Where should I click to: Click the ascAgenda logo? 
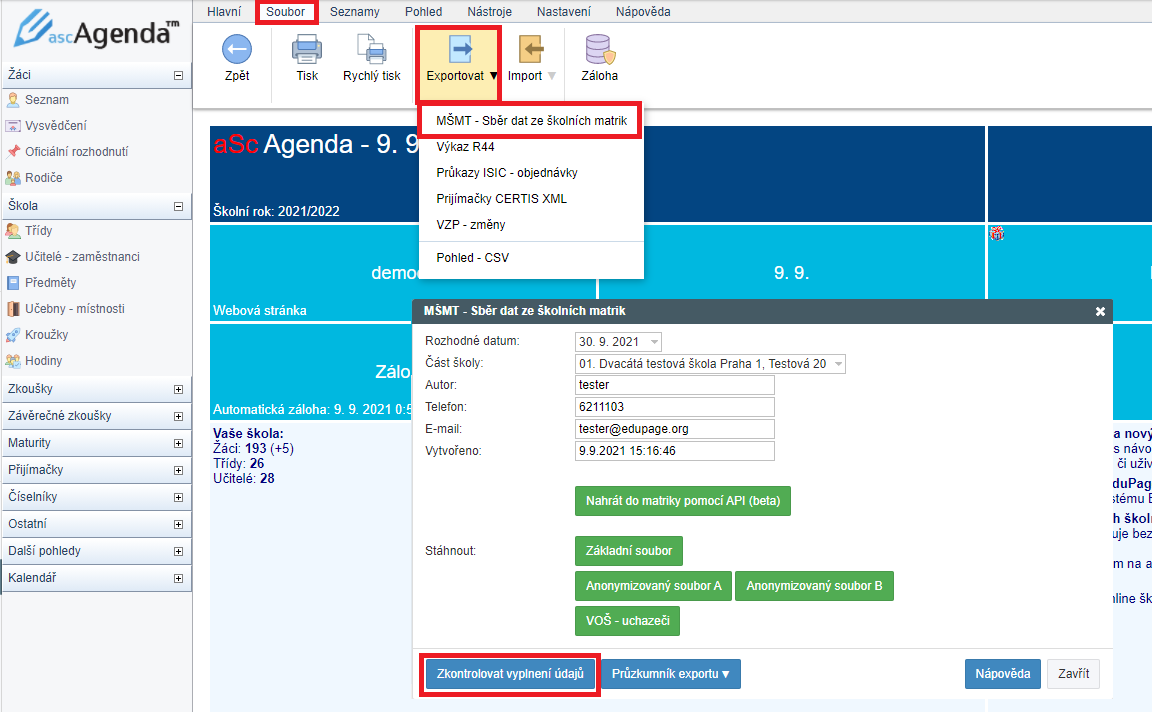tap(96, 31)
